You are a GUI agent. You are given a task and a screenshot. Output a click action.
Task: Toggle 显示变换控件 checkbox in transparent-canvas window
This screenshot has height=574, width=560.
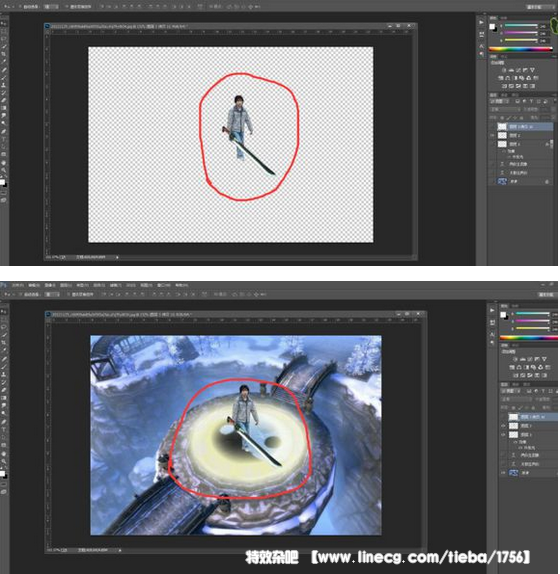click(x=67, y=7)
